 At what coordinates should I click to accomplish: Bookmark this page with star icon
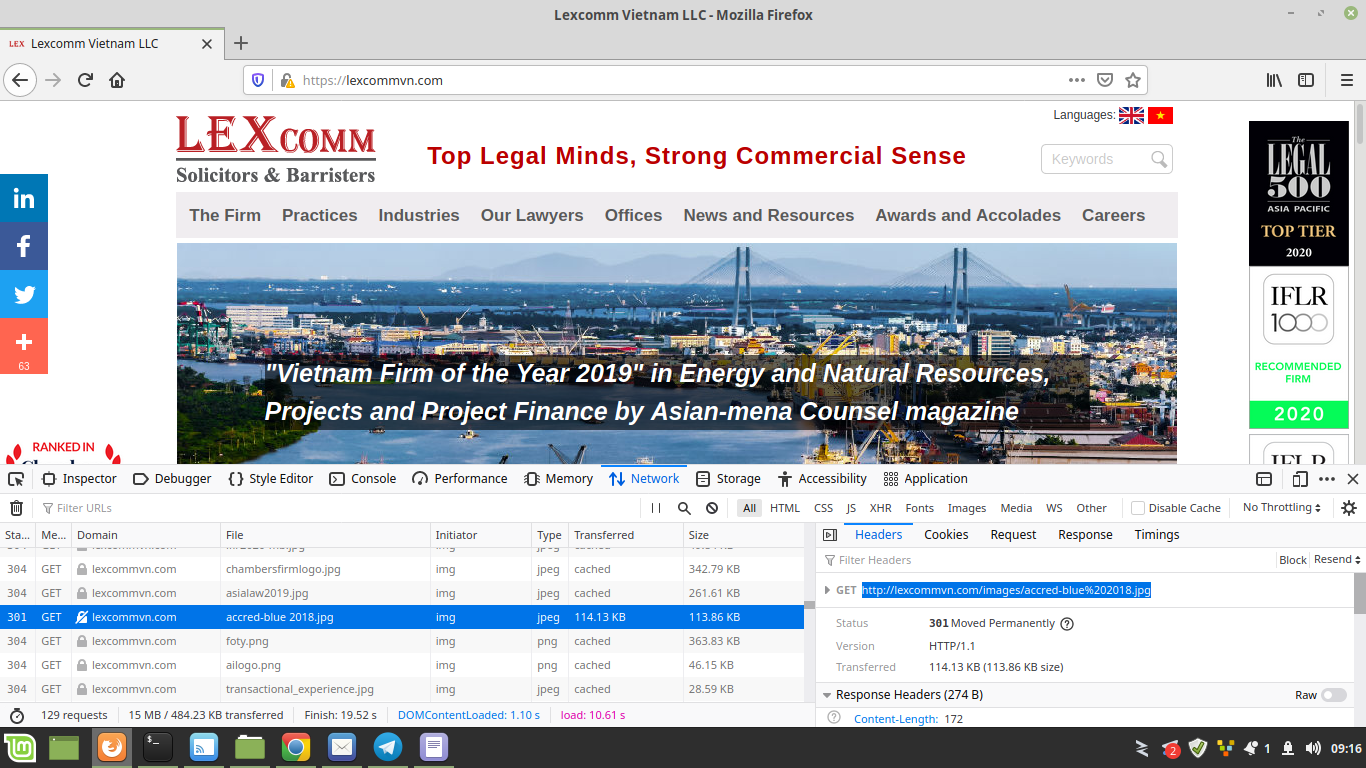(x=1133, y=80)
